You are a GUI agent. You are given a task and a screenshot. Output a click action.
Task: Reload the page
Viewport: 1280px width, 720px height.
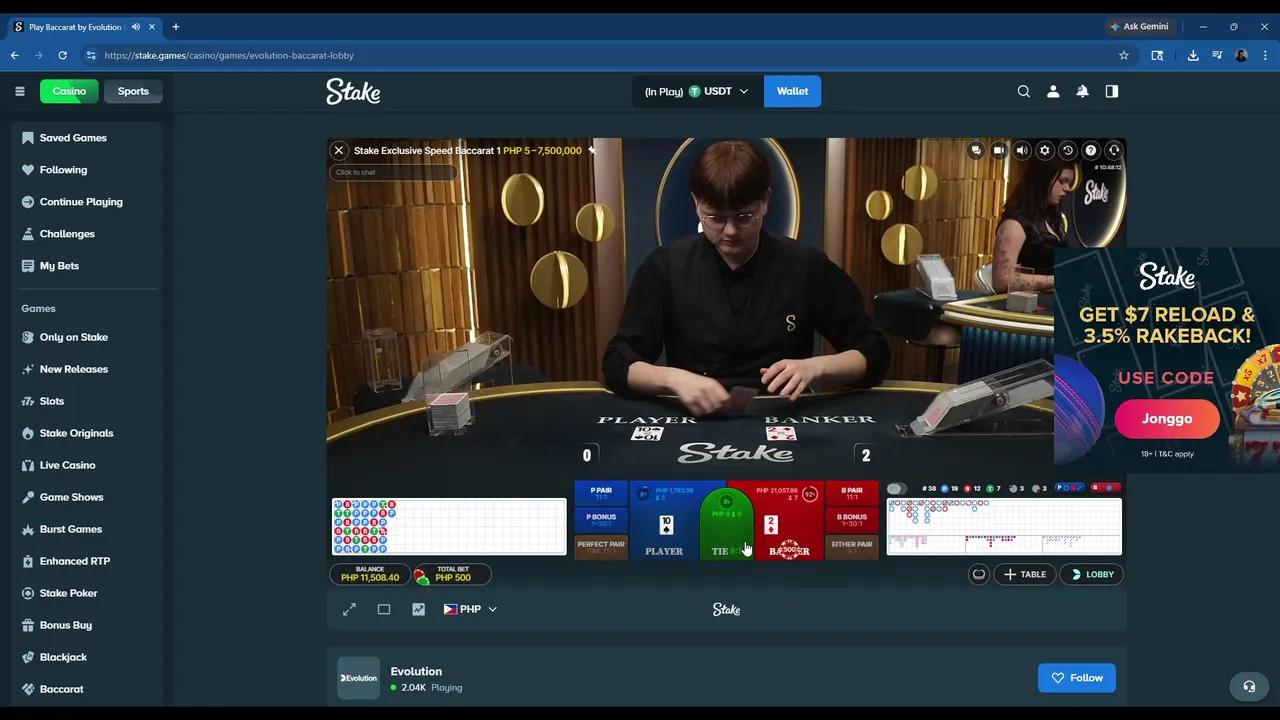tap(62, 55)
